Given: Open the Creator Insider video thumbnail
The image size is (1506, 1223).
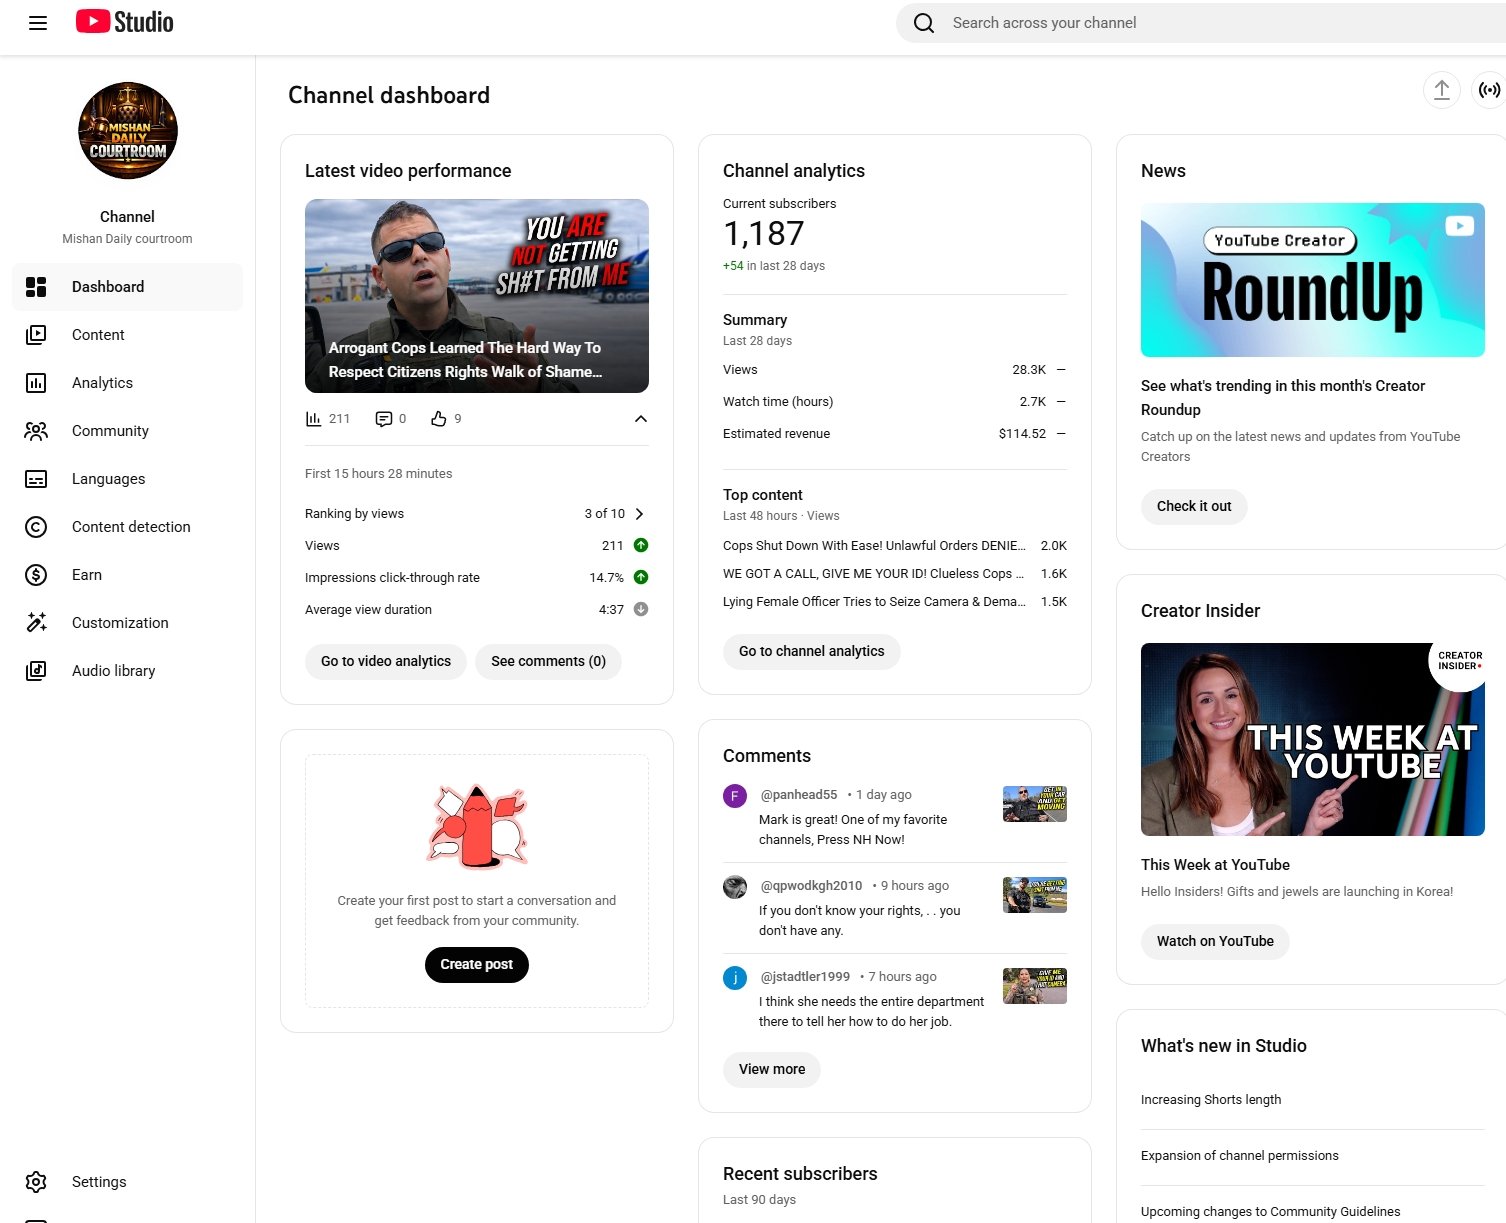Looking at the screenshot, I should [x=1312, y=739].
